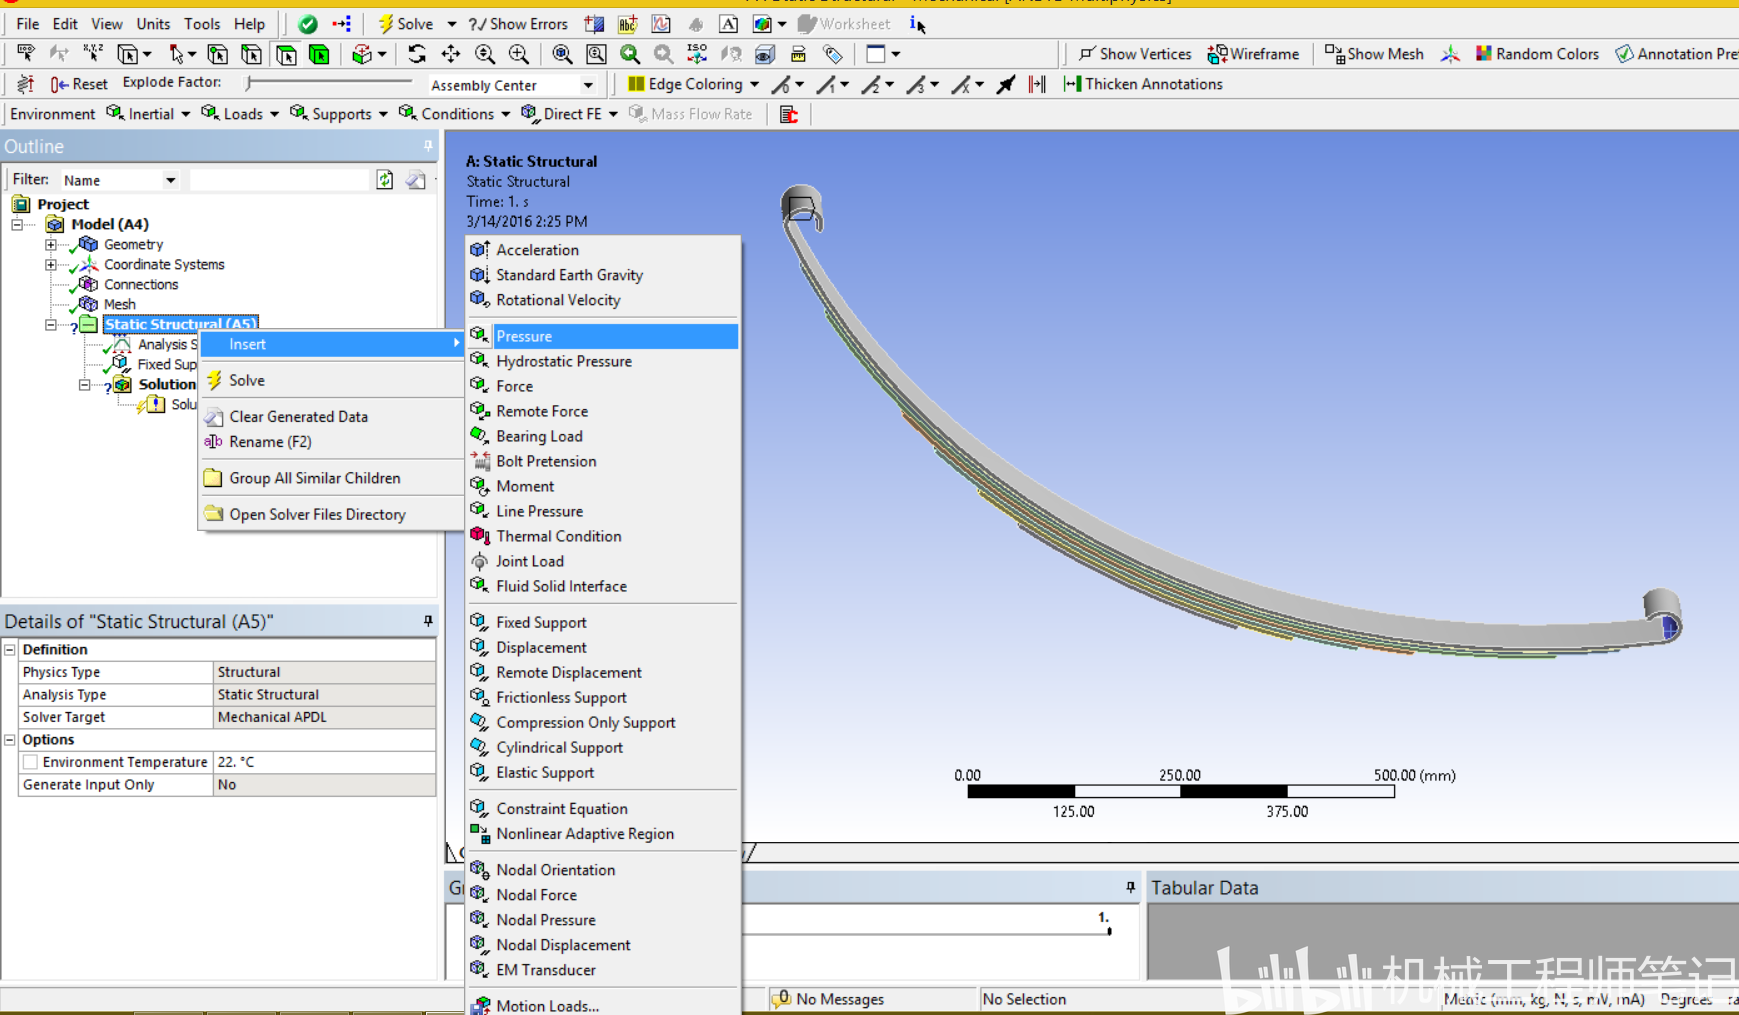Click the Refresh search icon beside Filter
Screen dimensions: 1739x1015
pos(385,180)
